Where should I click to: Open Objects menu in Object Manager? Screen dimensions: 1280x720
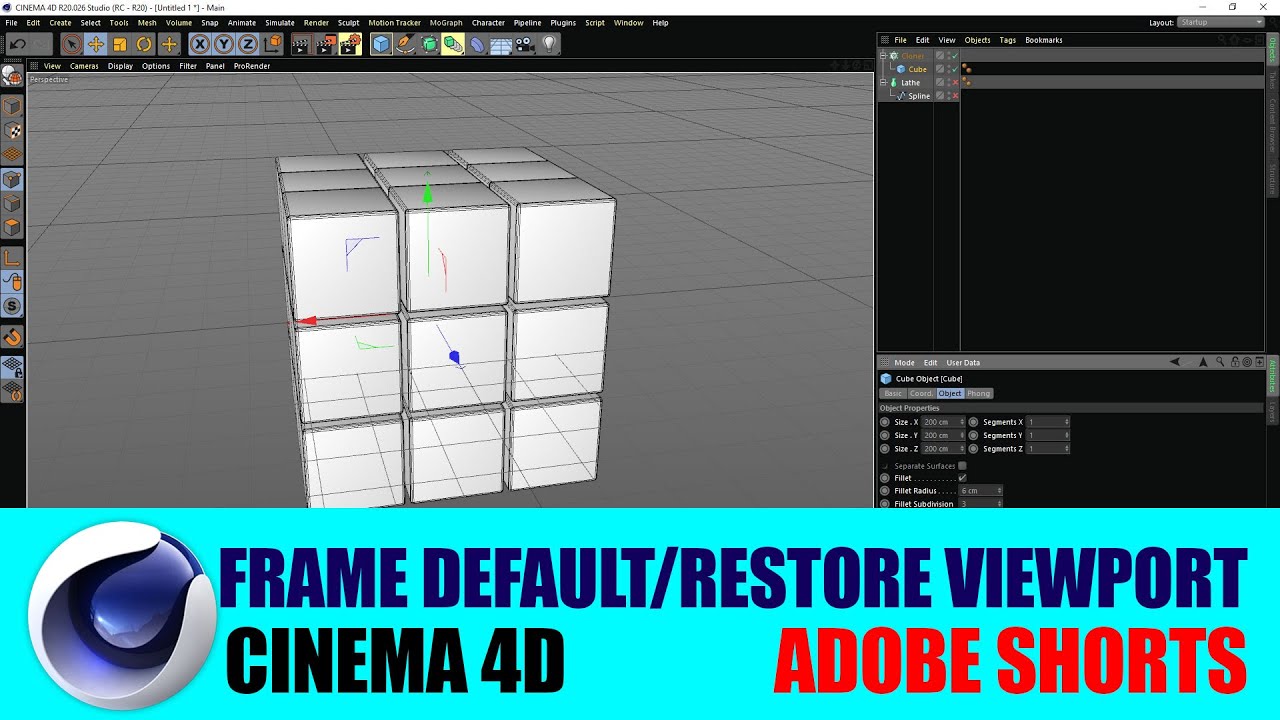(x=977, y=40)
